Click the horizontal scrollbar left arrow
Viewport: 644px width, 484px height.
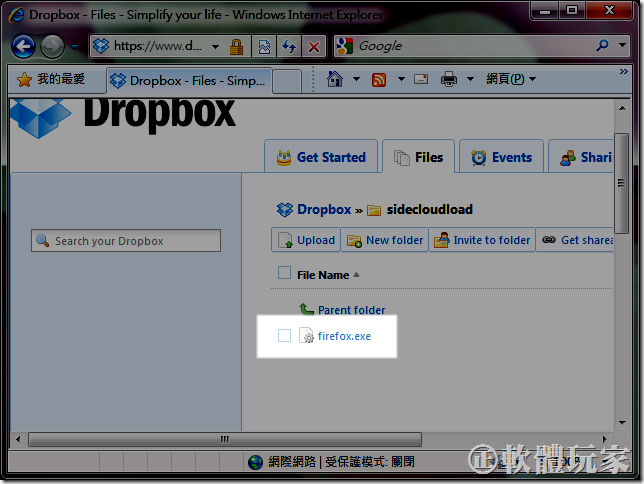(x=18, y=439)
